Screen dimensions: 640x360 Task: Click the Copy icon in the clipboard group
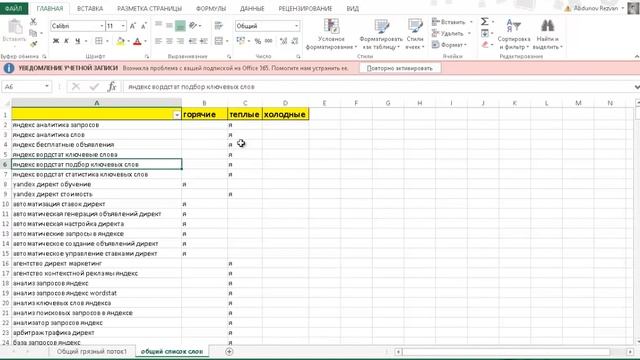point(33,33)
